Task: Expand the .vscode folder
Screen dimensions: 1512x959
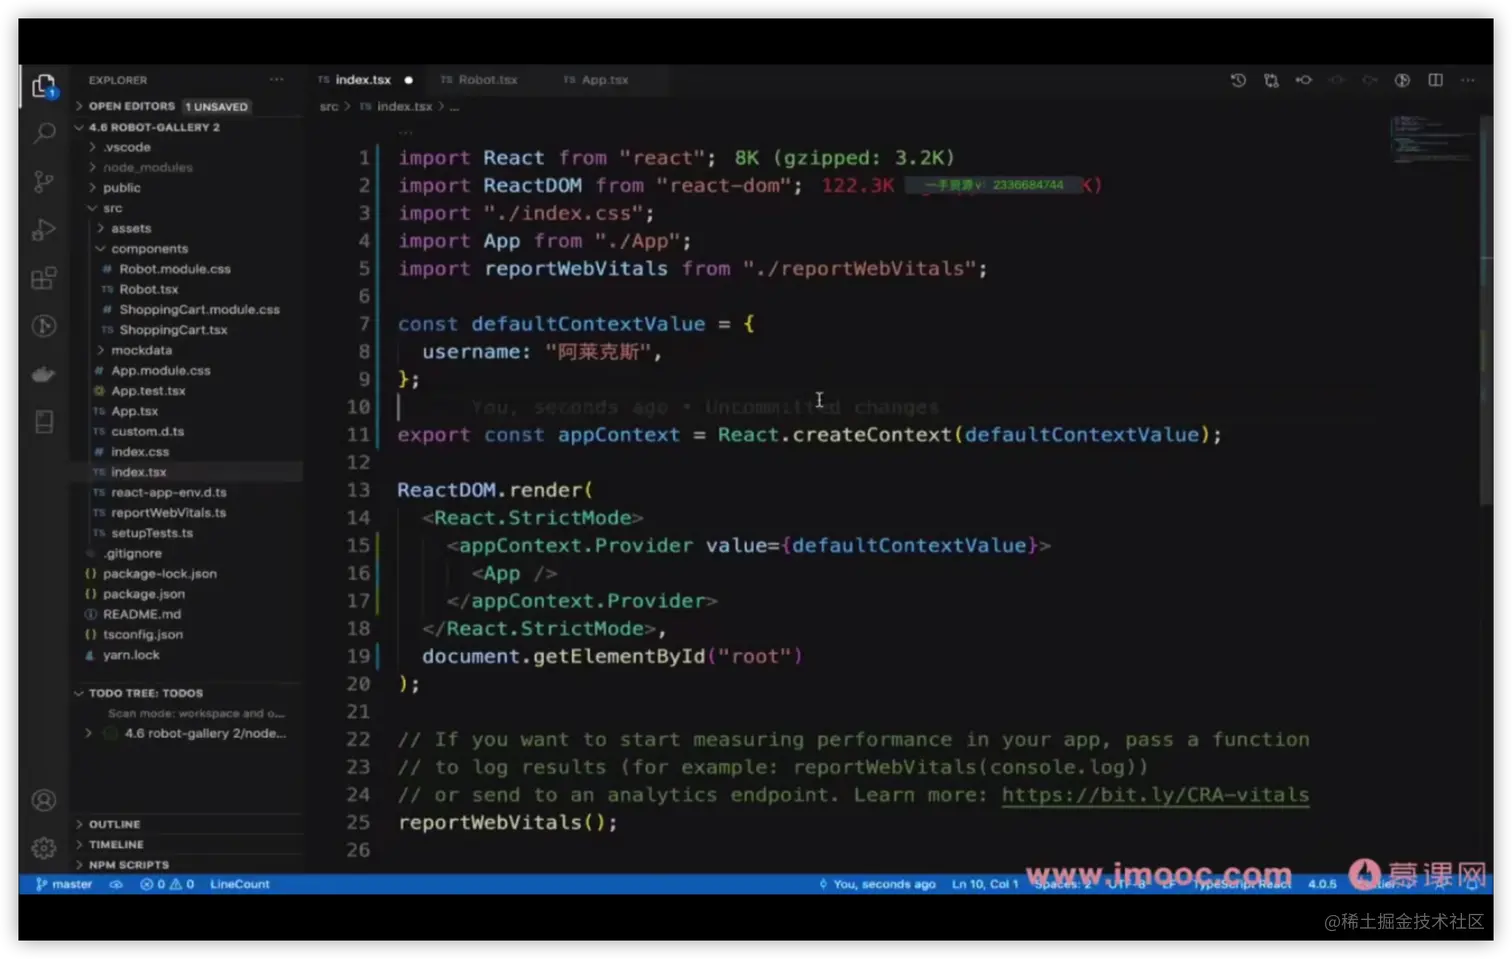Action: coord(127,147)
